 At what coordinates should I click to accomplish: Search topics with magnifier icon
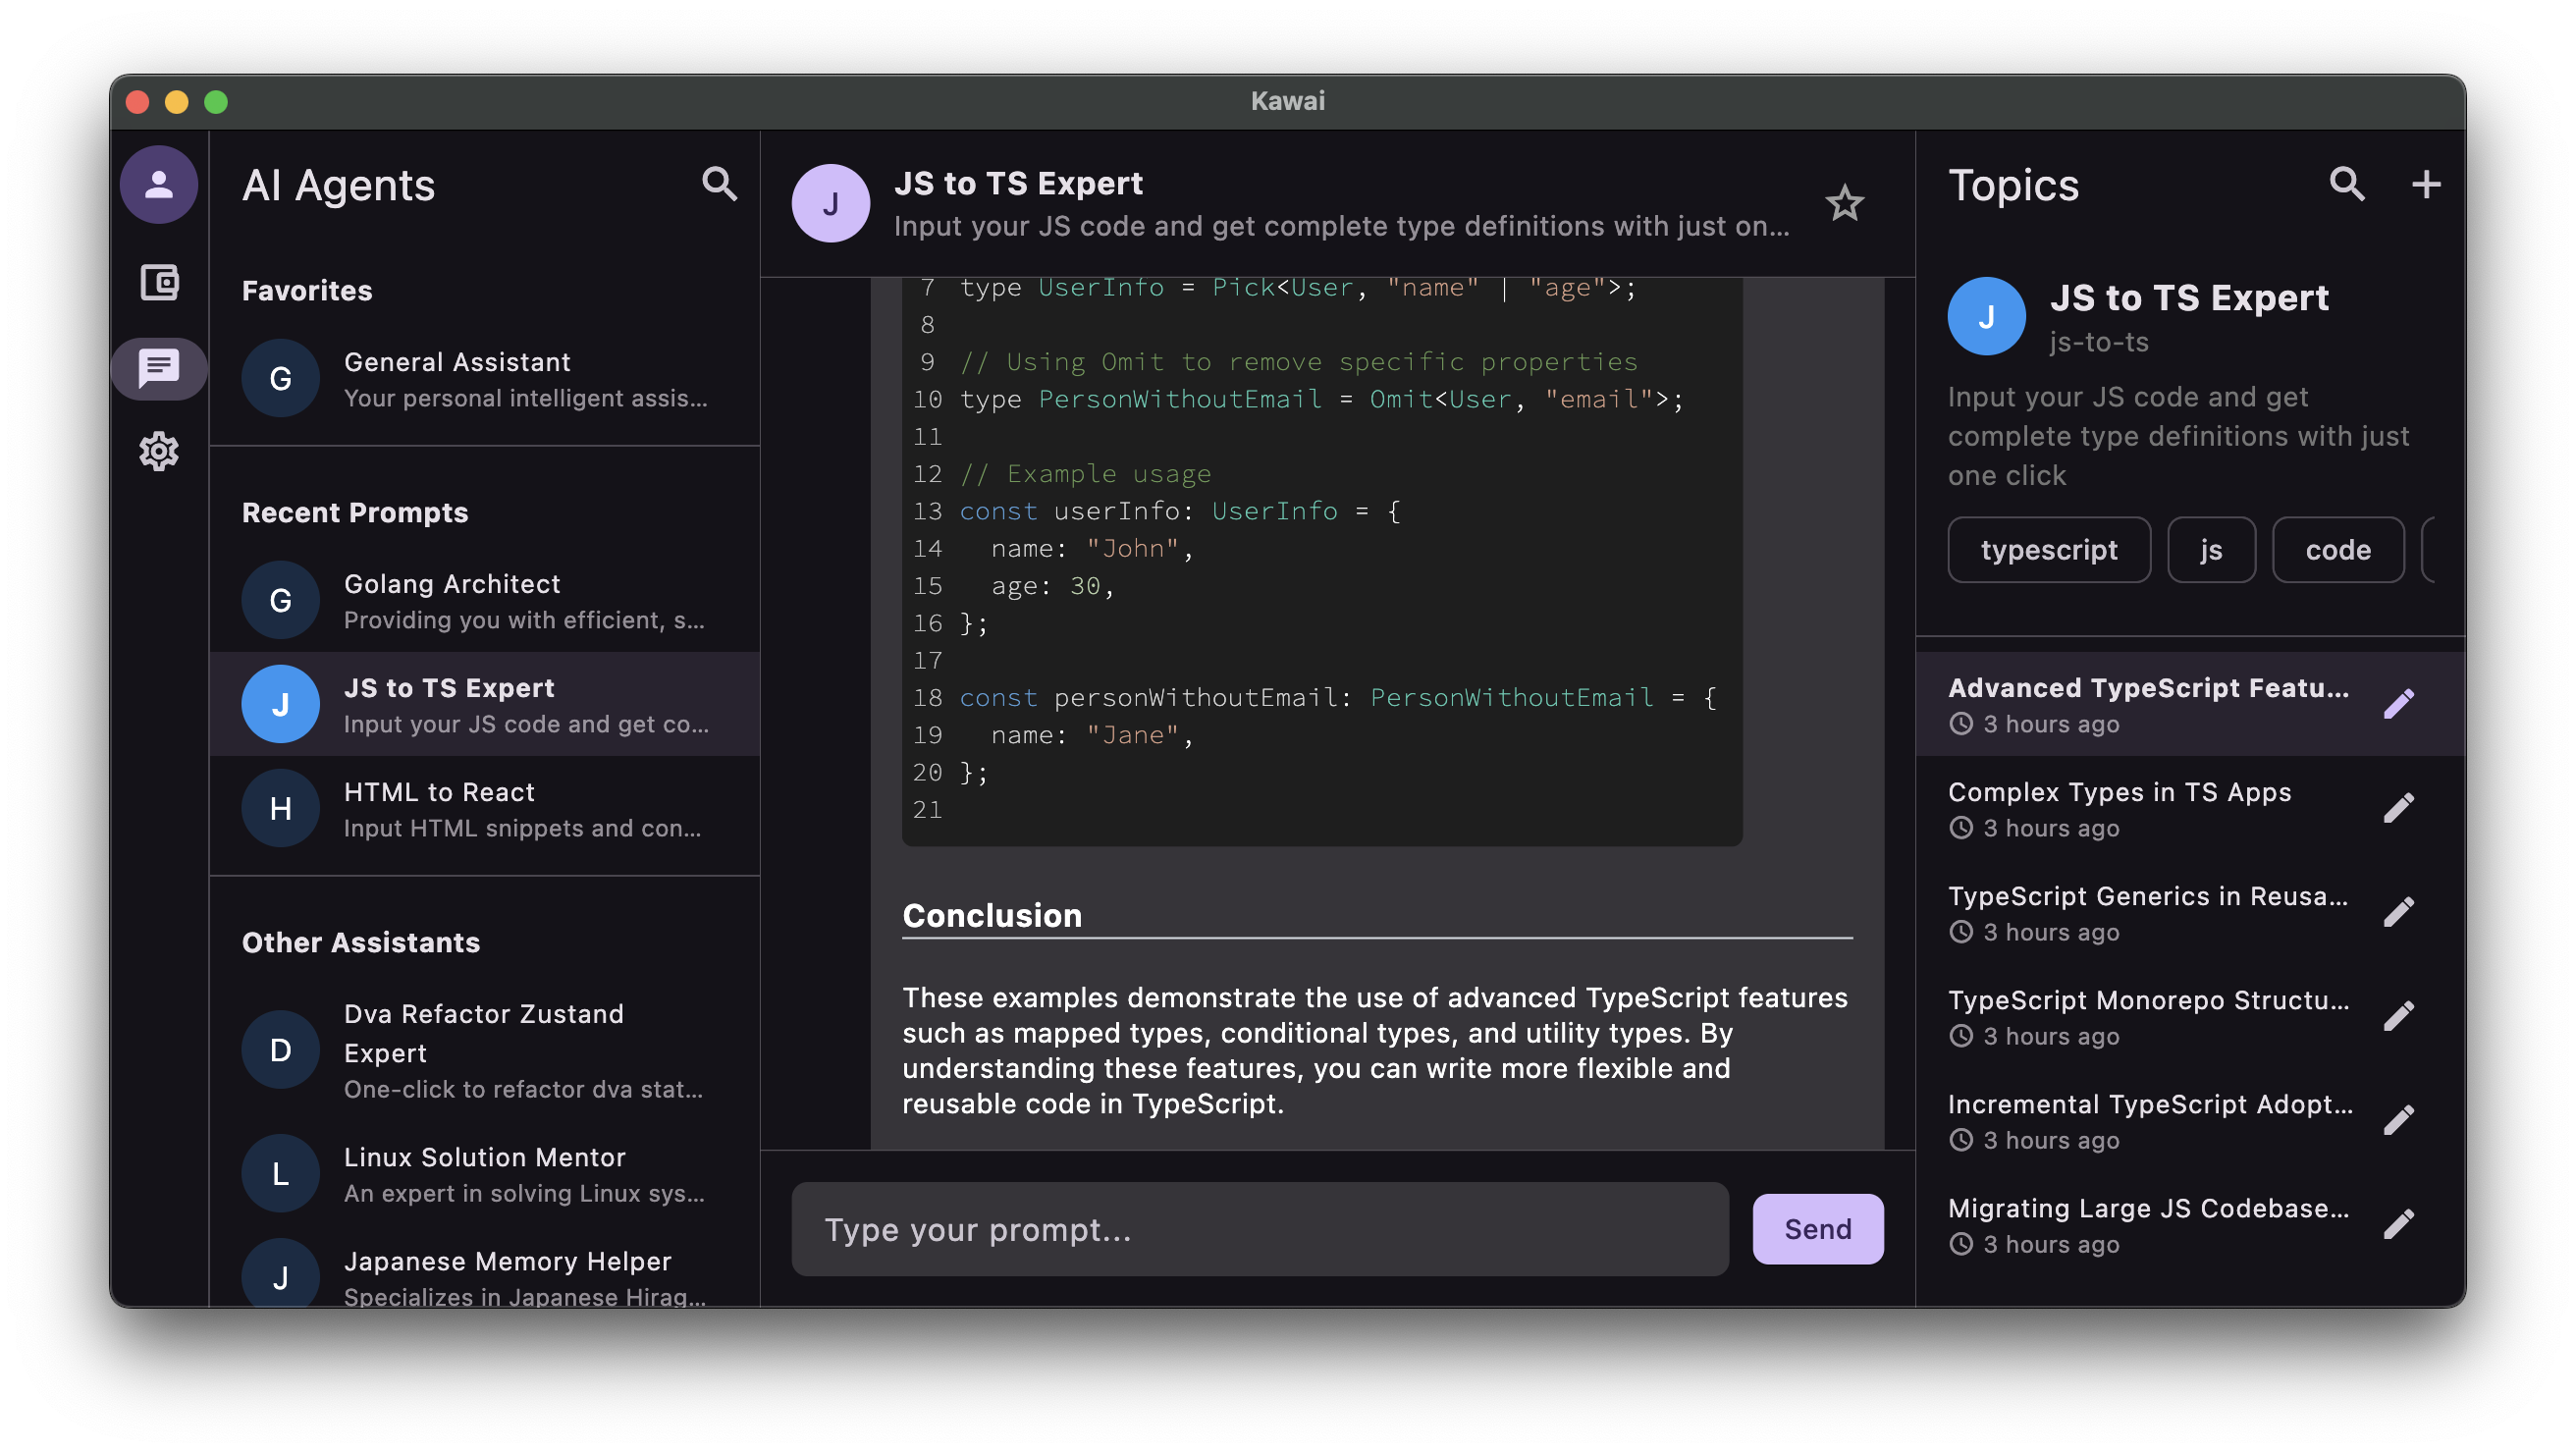pyautogui.click(x=2346, y=184)
